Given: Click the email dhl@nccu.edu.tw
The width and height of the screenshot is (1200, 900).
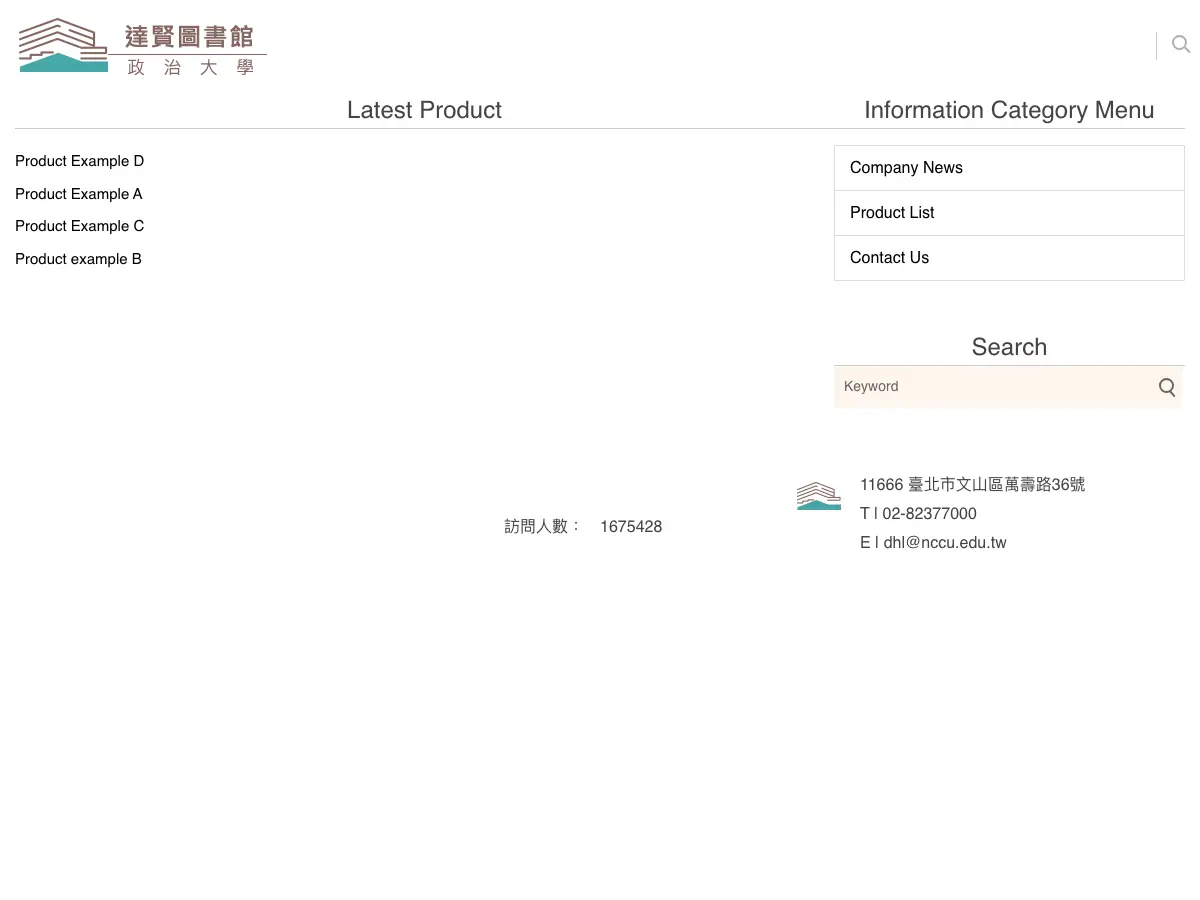Looking at the screenshot, I should [x=944, y=543].
